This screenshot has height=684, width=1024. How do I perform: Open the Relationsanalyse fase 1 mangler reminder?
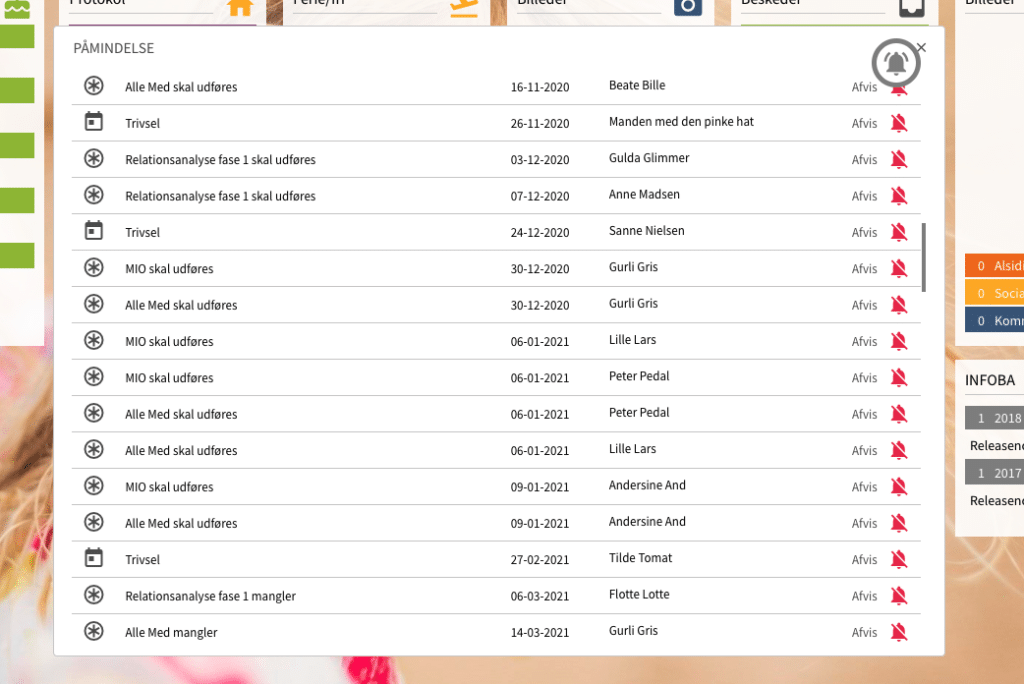tap(210, 596)
